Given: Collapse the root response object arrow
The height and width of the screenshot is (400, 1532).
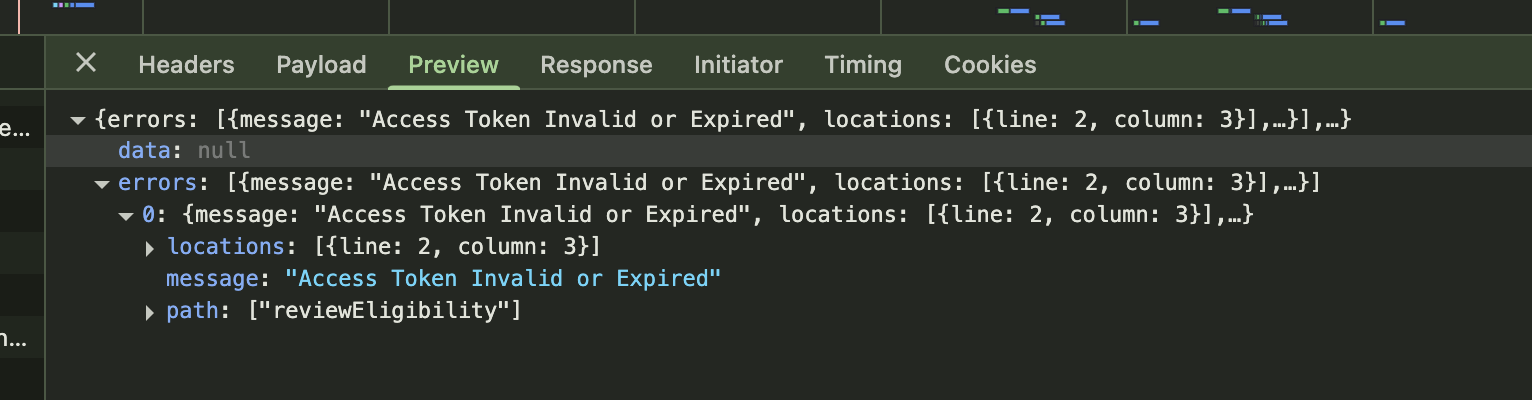Looking at the screenshot, I should (x=78, y=120).
